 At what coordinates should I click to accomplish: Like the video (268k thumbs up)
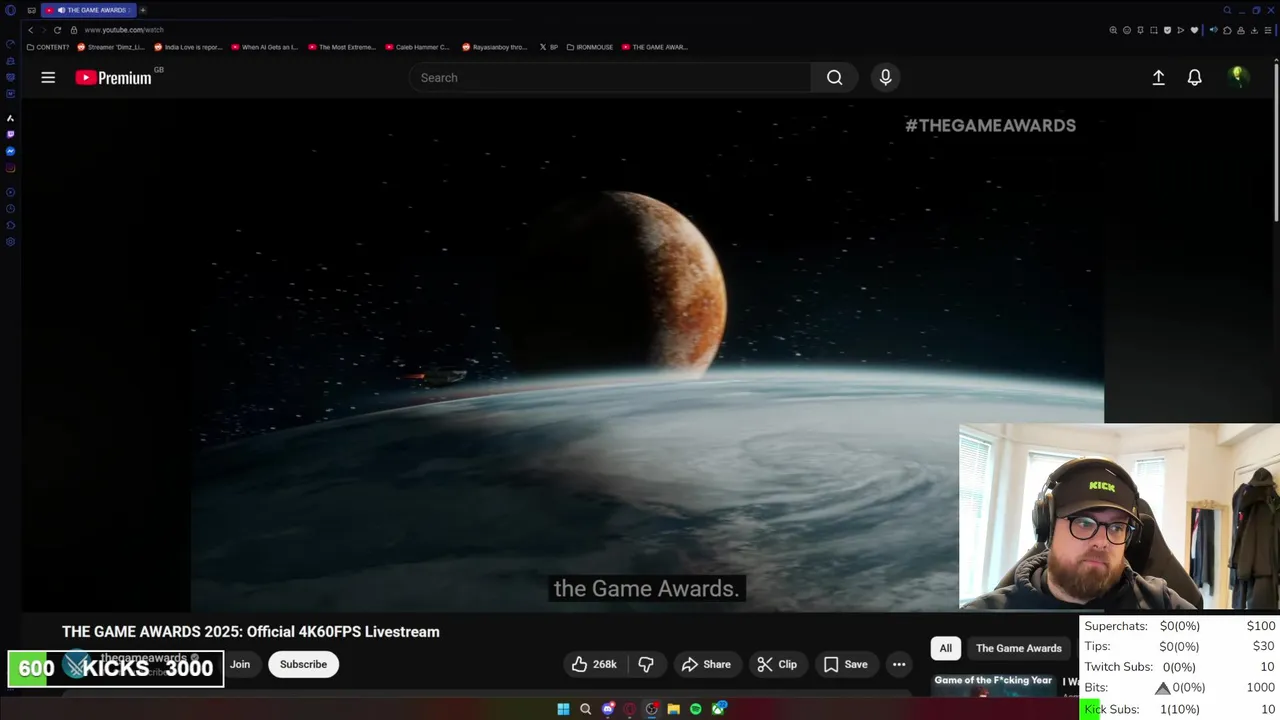(594, 664)
